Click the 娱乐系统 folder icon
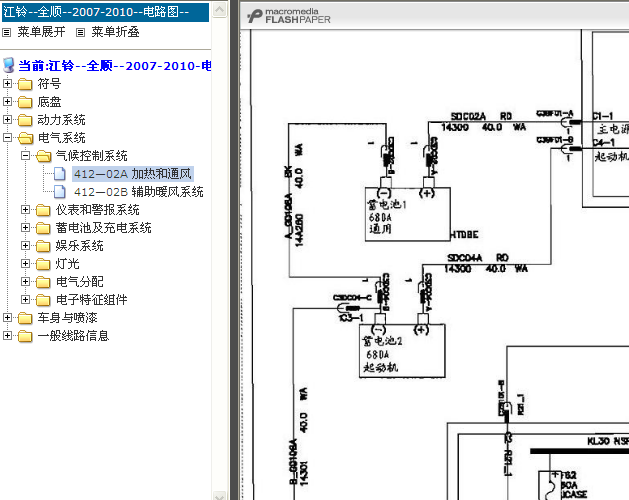This screenshot has height=500, width=629. point(43,246)
